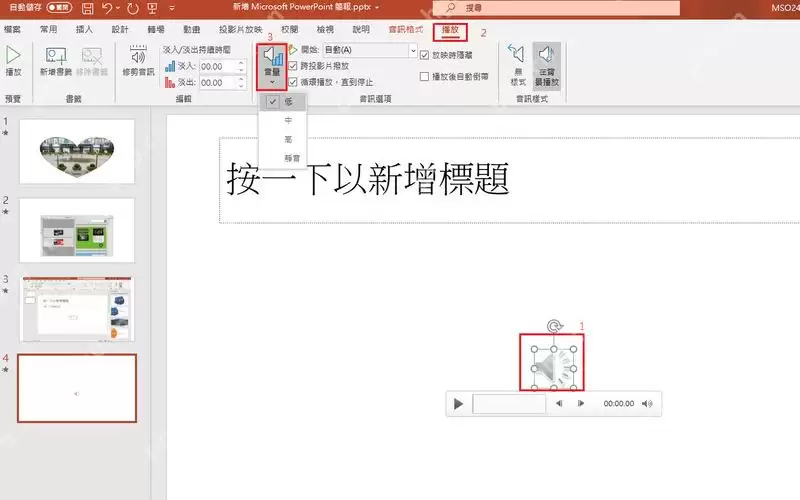
Task: Click the save icon in title bar
Action: (x=88, y=8)
